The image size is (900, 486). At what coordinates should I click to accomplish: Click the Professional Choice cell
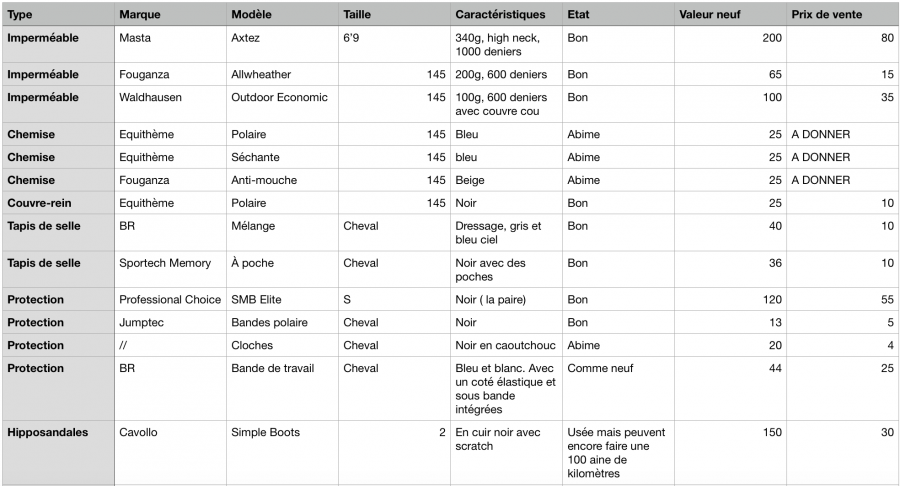(x=170, y=300)
